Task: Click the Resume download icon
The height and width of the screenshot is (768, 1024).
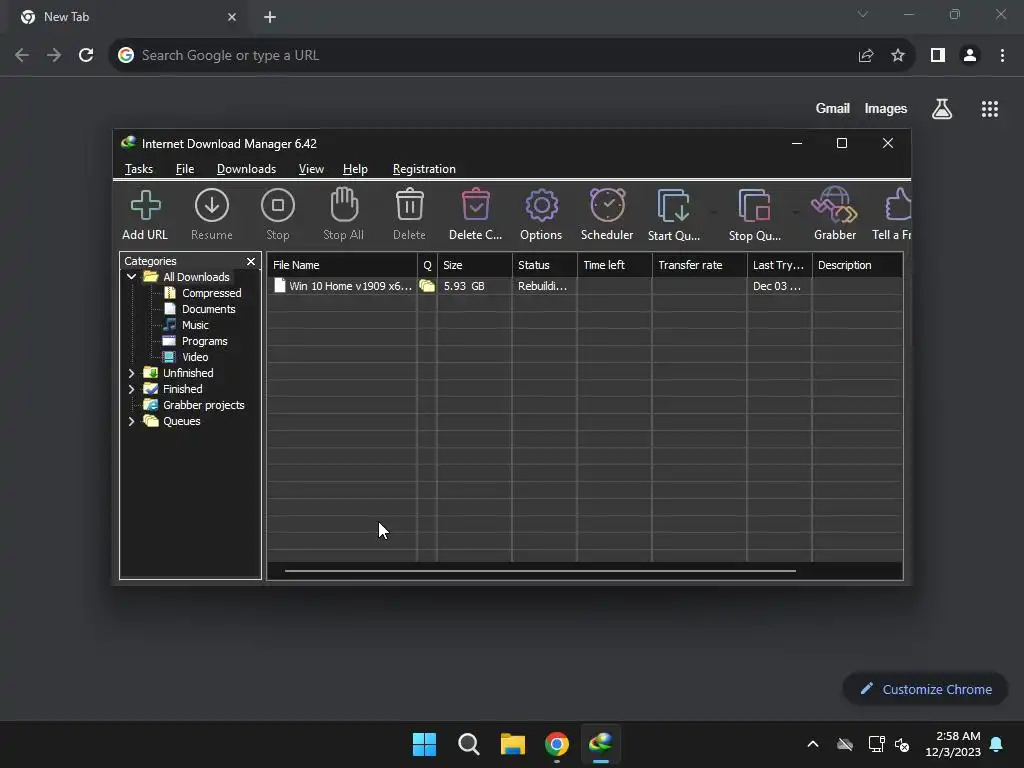Action: click(212, 206)
